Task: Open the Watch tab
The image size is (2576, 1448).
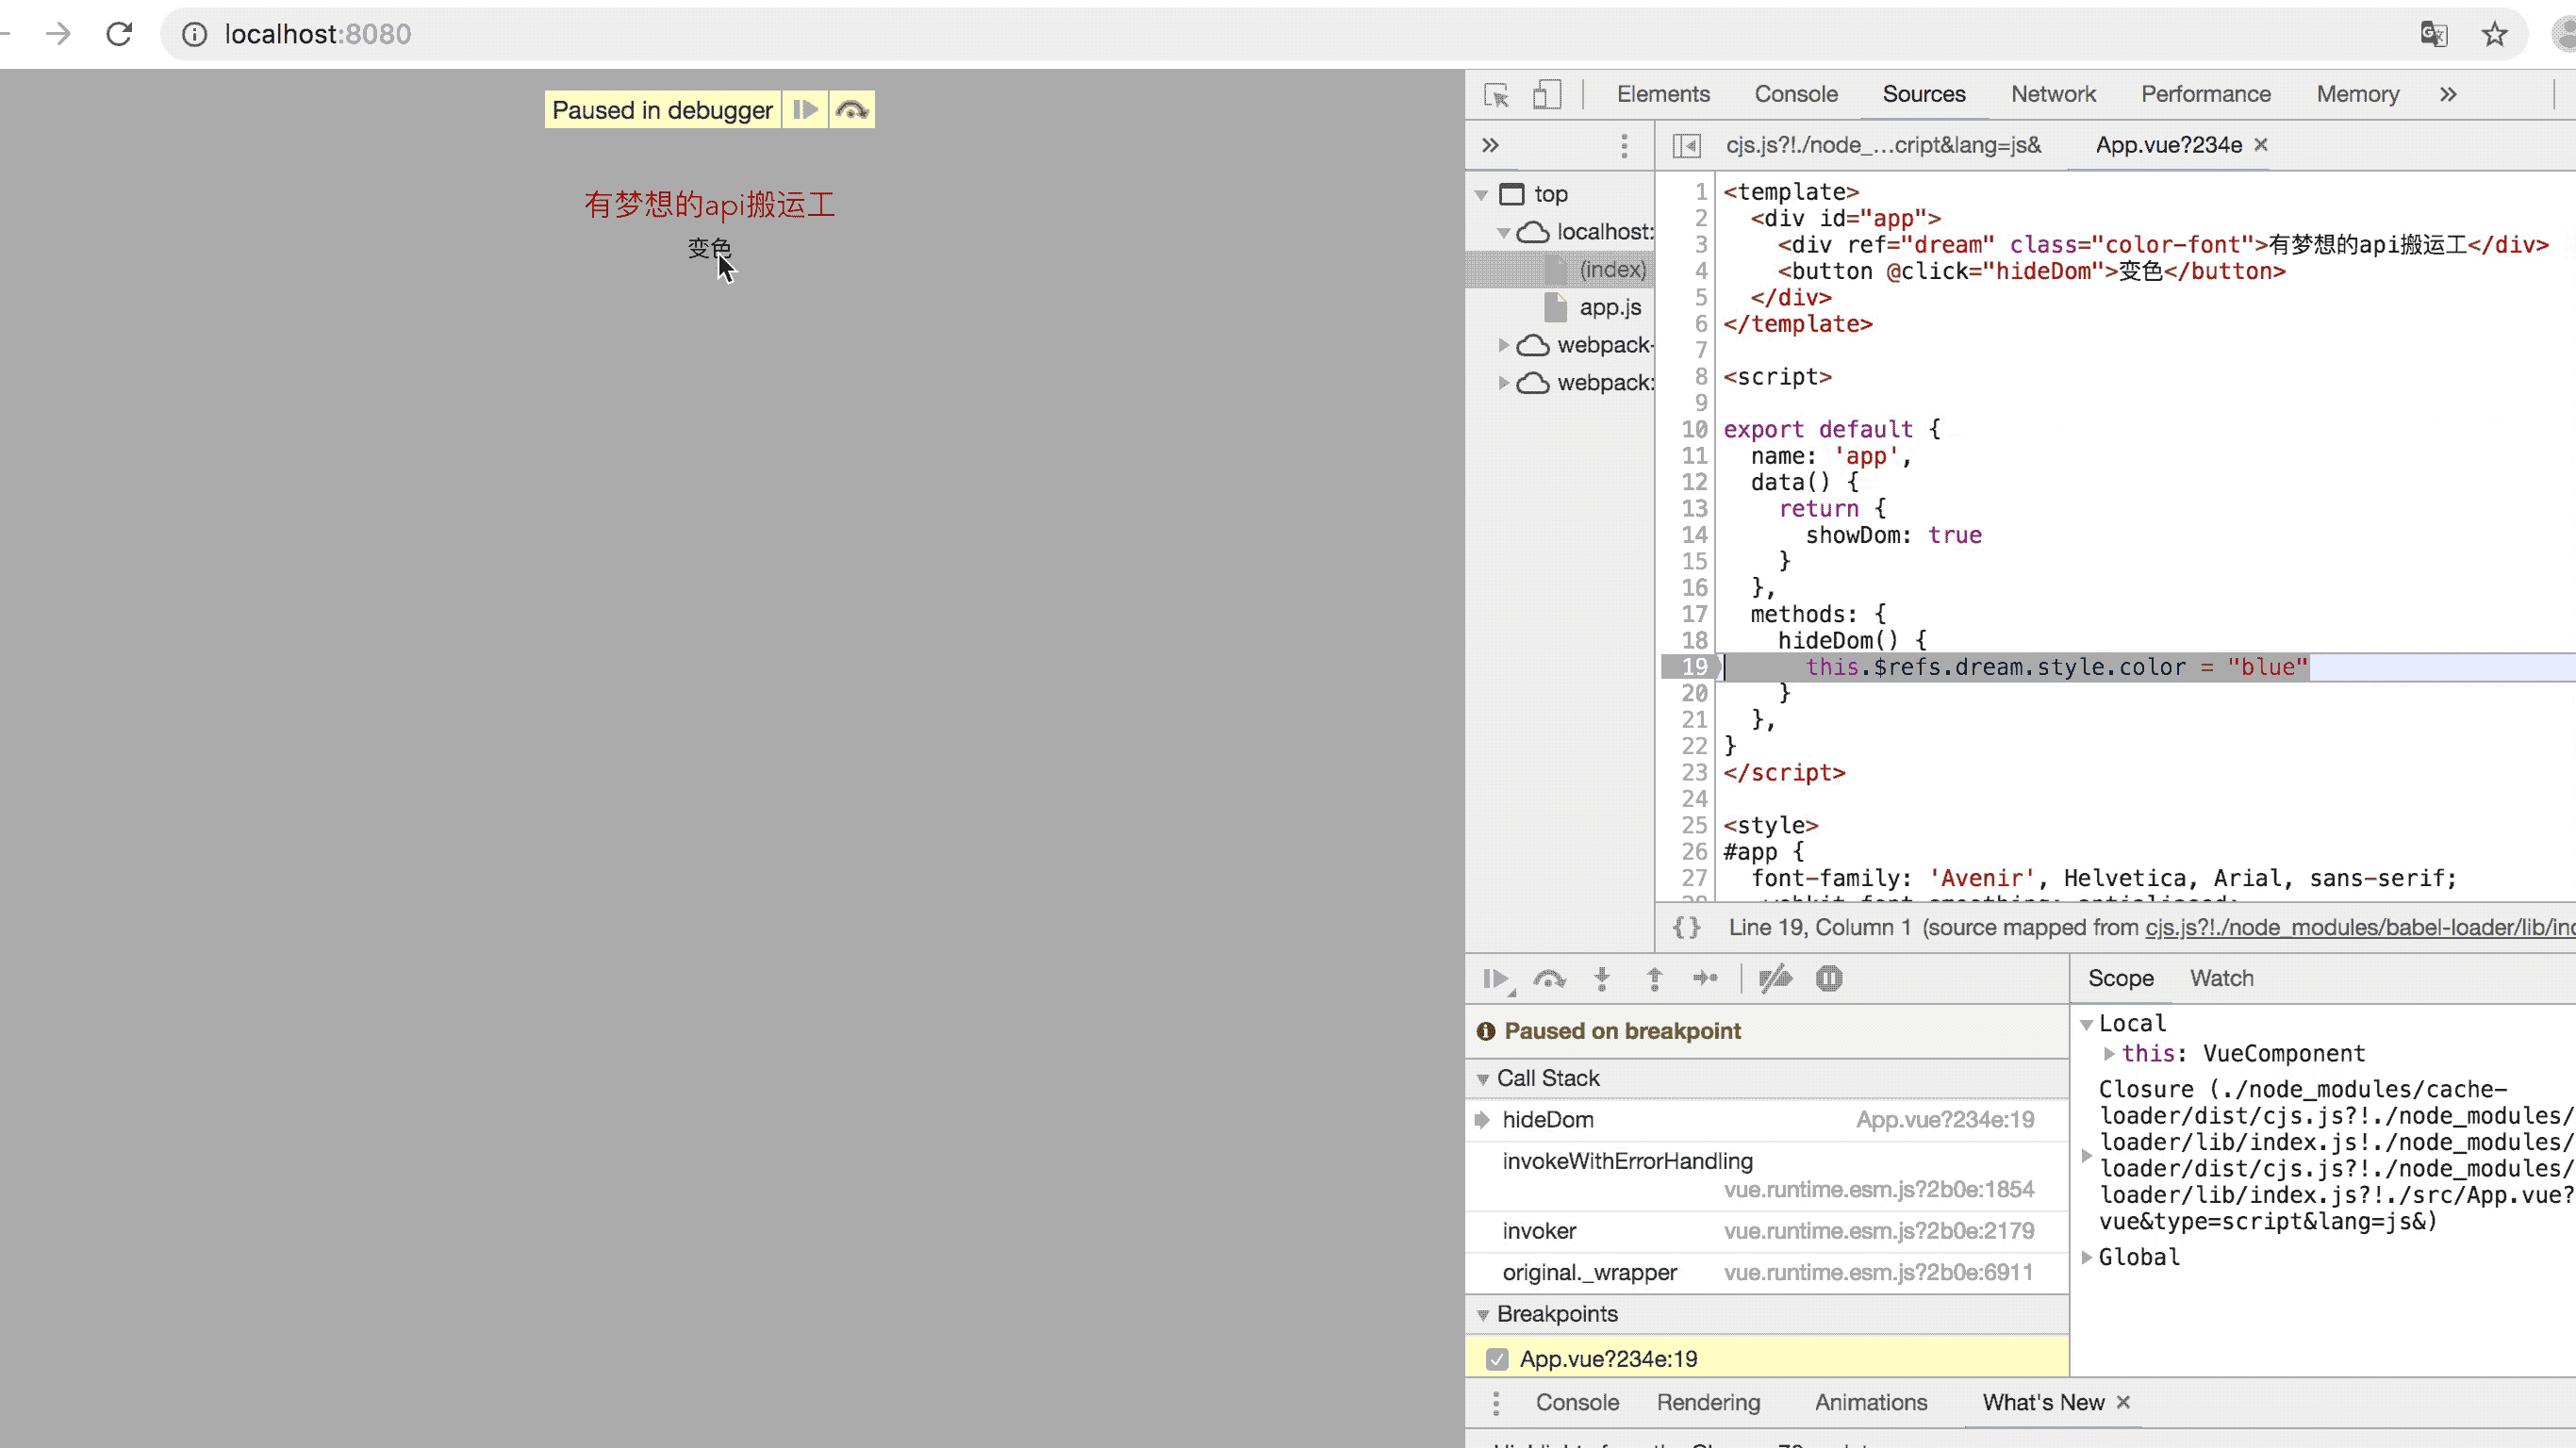Action: pos(2221,978)
